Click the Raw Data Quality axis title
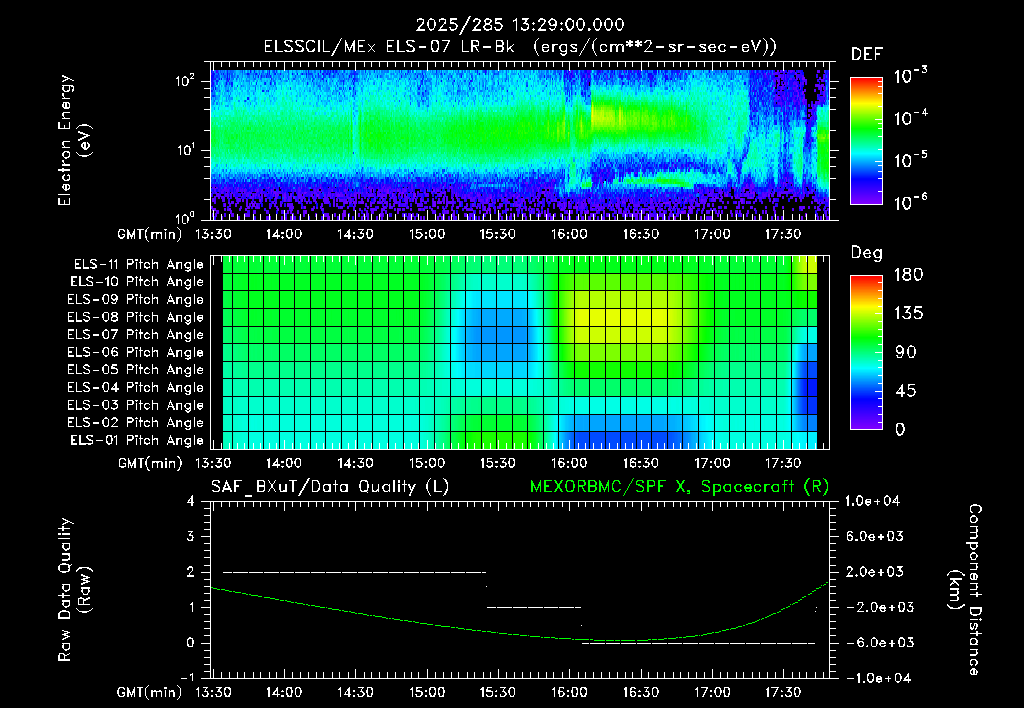The width and height of the screenshot is (1024, 708). [74, 590]
